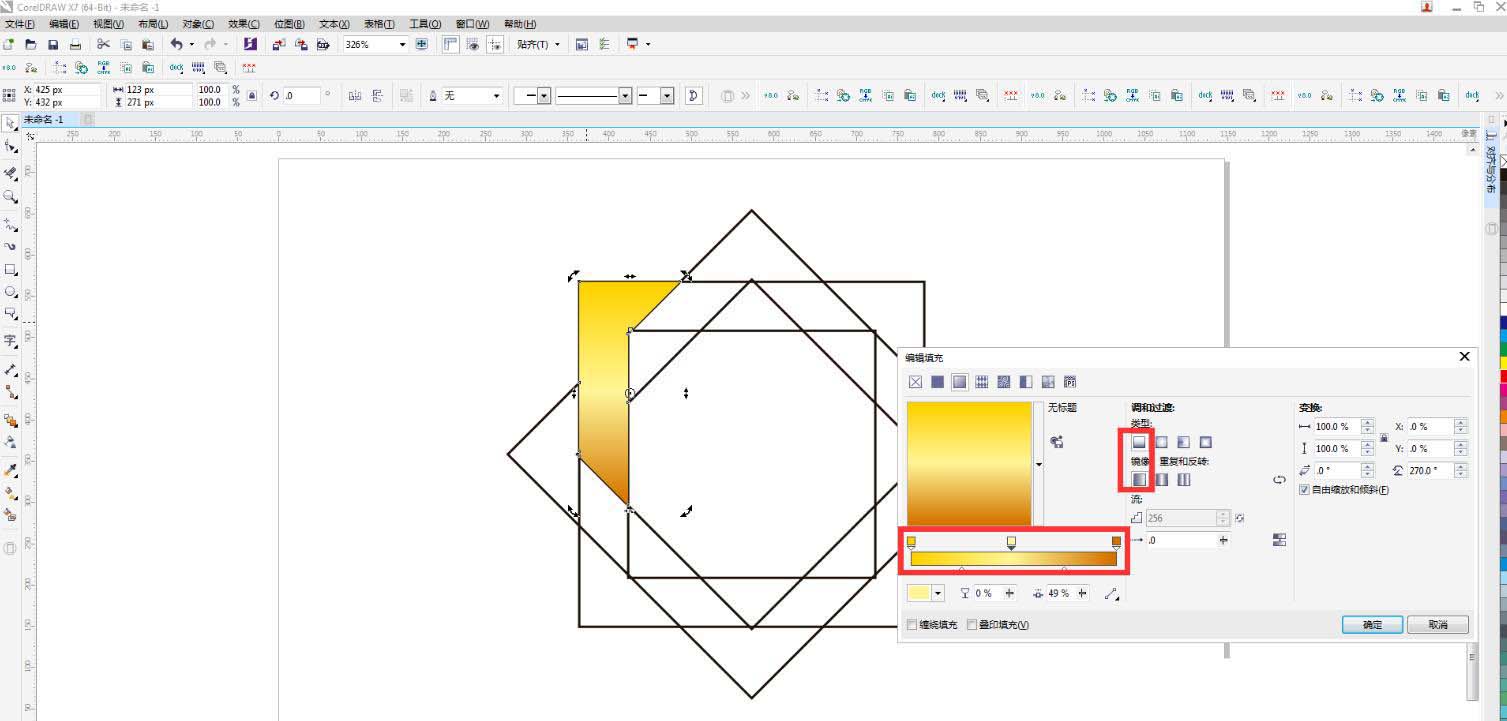
Task: Uncheck 自由缩放和倾斜 checkbox
Action: click(1304, 490)
